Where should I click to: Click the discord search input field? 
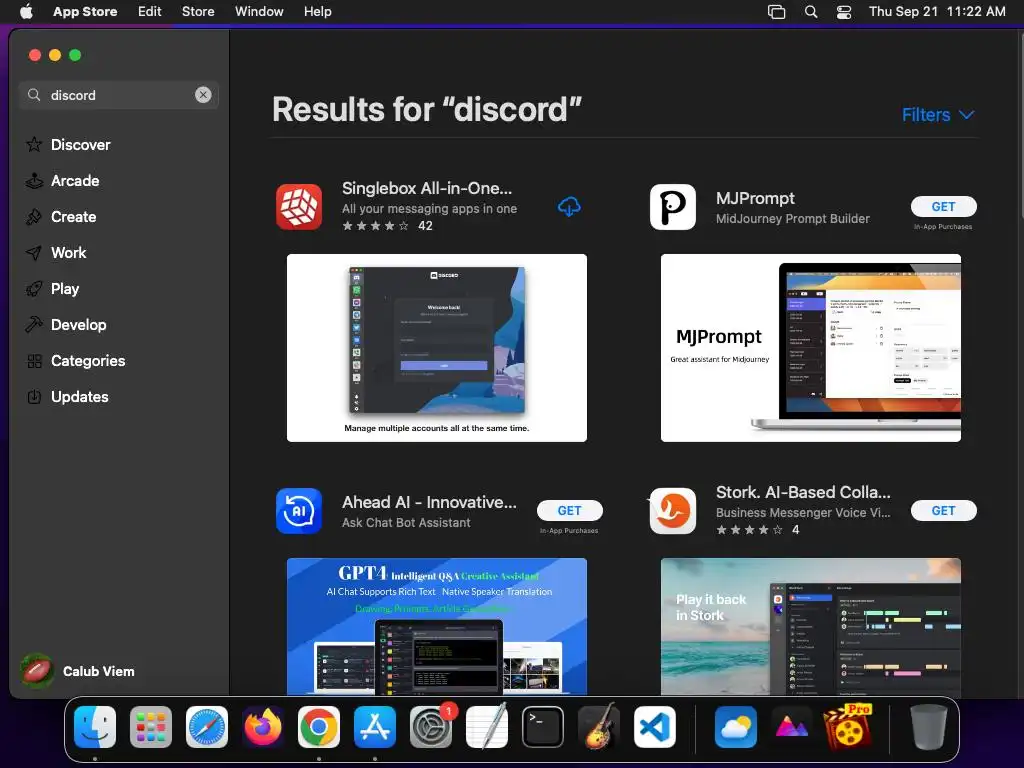pos(118,95)
